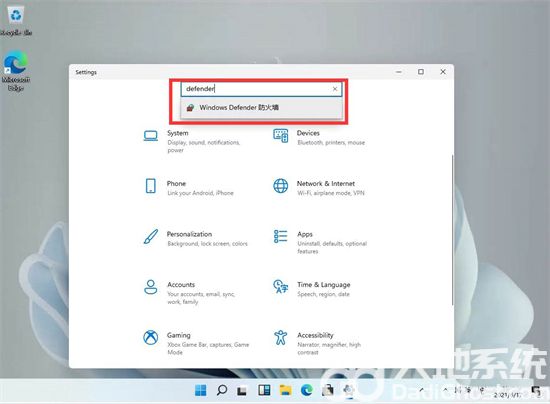Click the firewall icon in the search suggestion

pos(190,108)
